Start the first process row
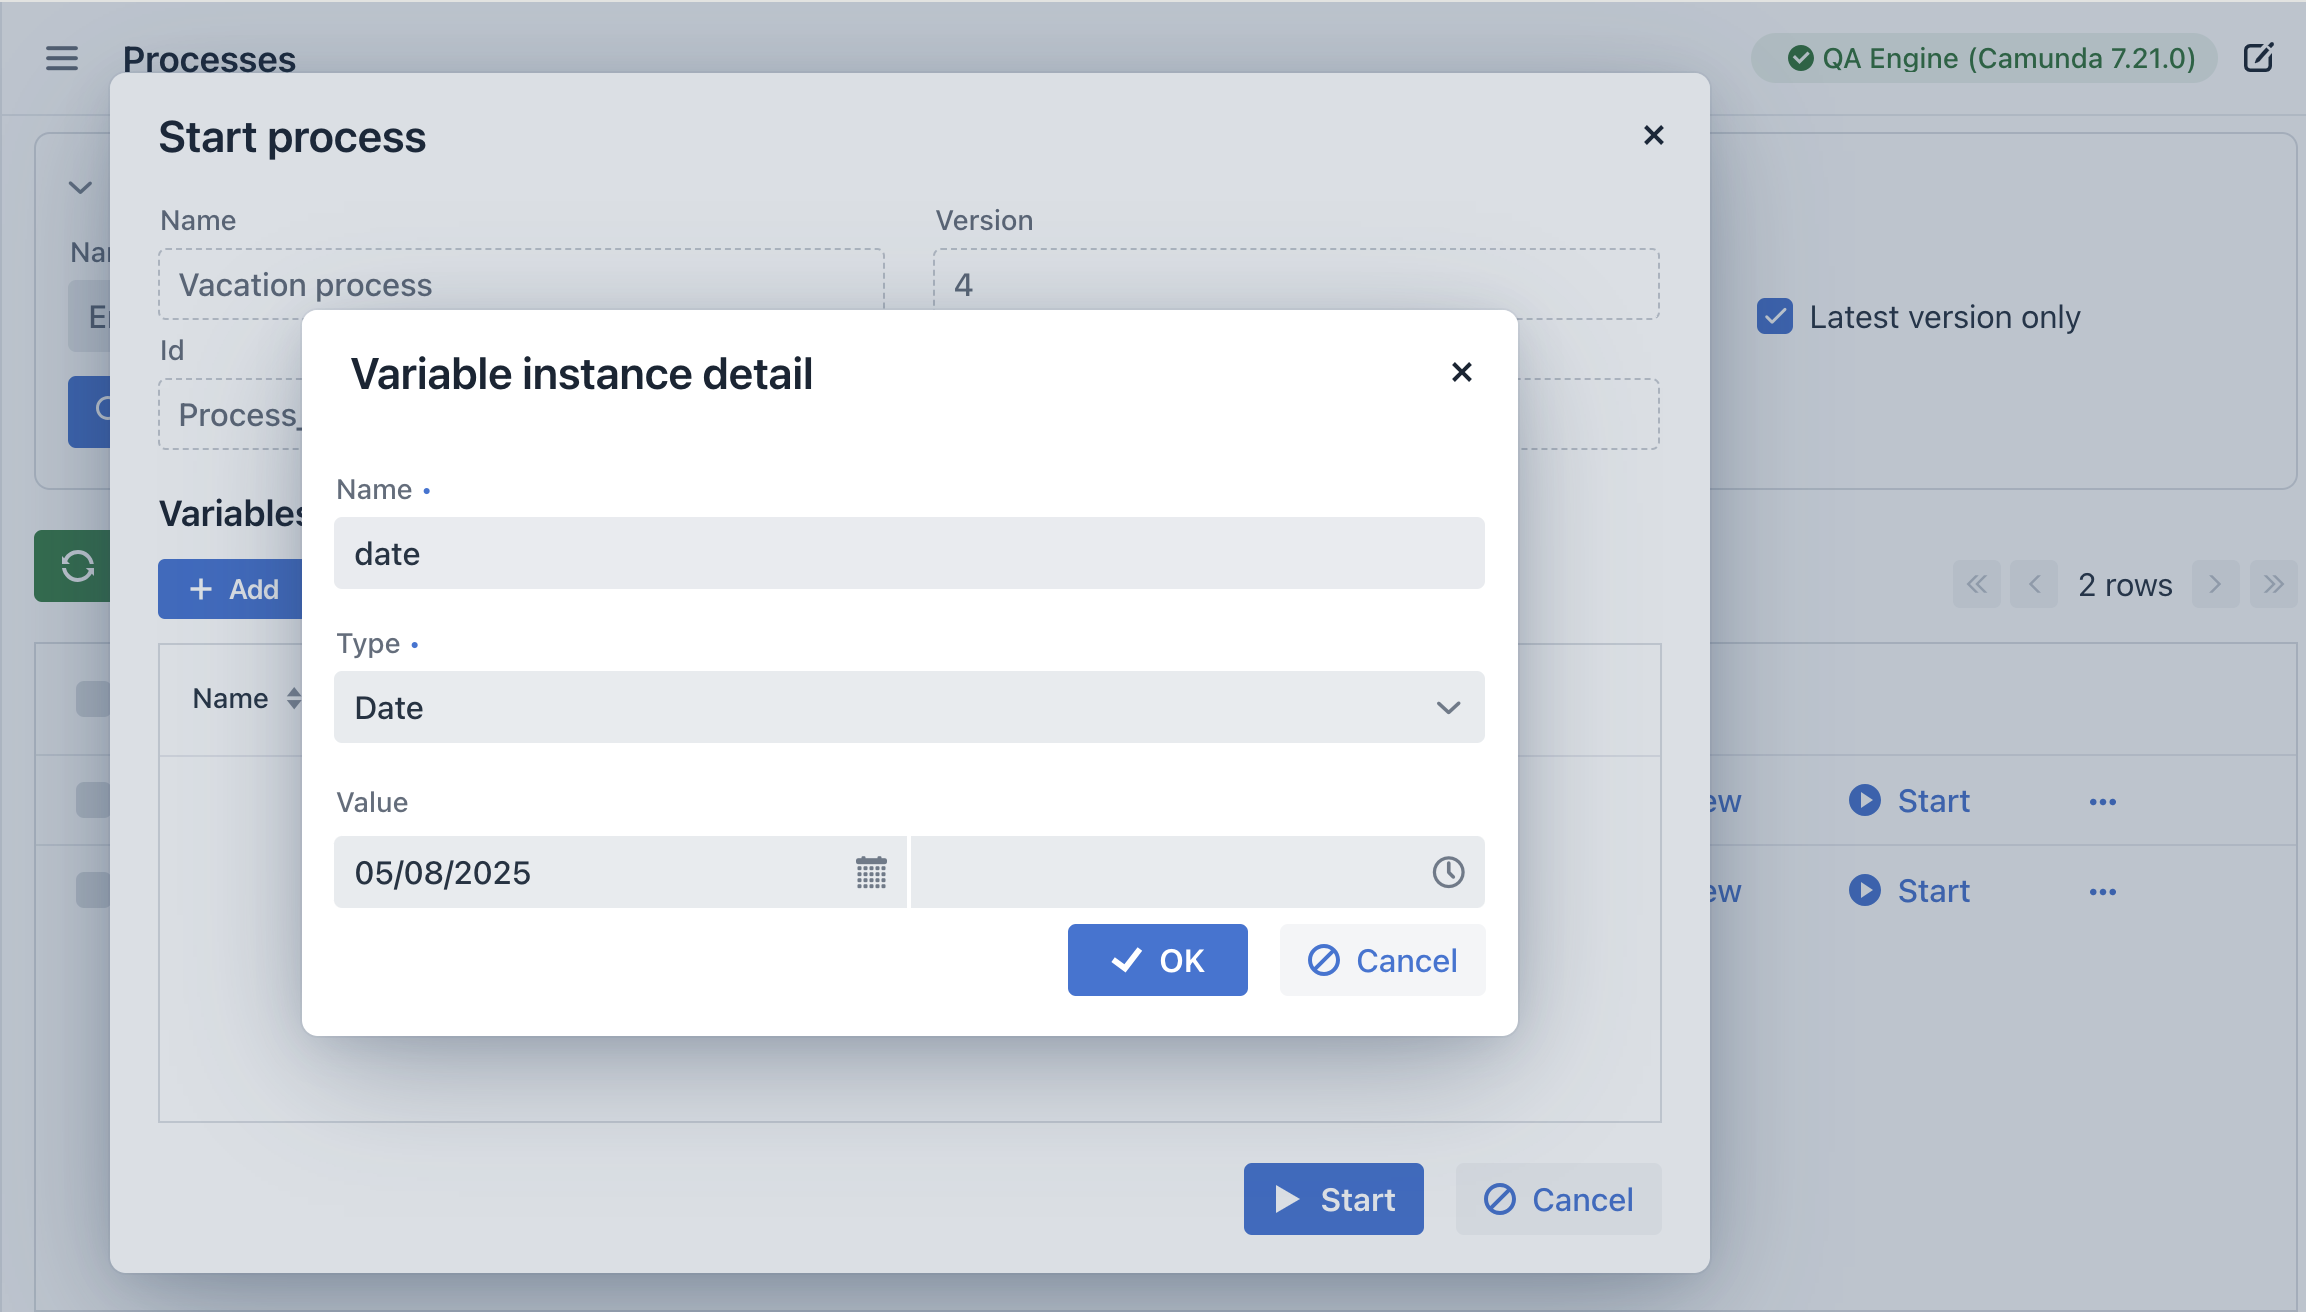 pyautogui.click(x=1909, y=801)
